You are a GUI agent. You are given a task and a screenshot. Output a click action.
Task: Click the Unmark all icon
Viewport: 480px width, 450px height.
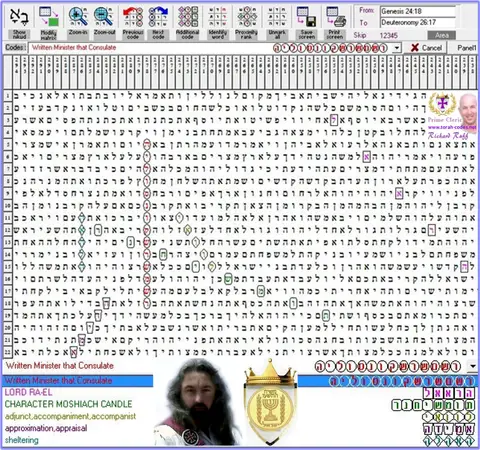pos(277,17)
